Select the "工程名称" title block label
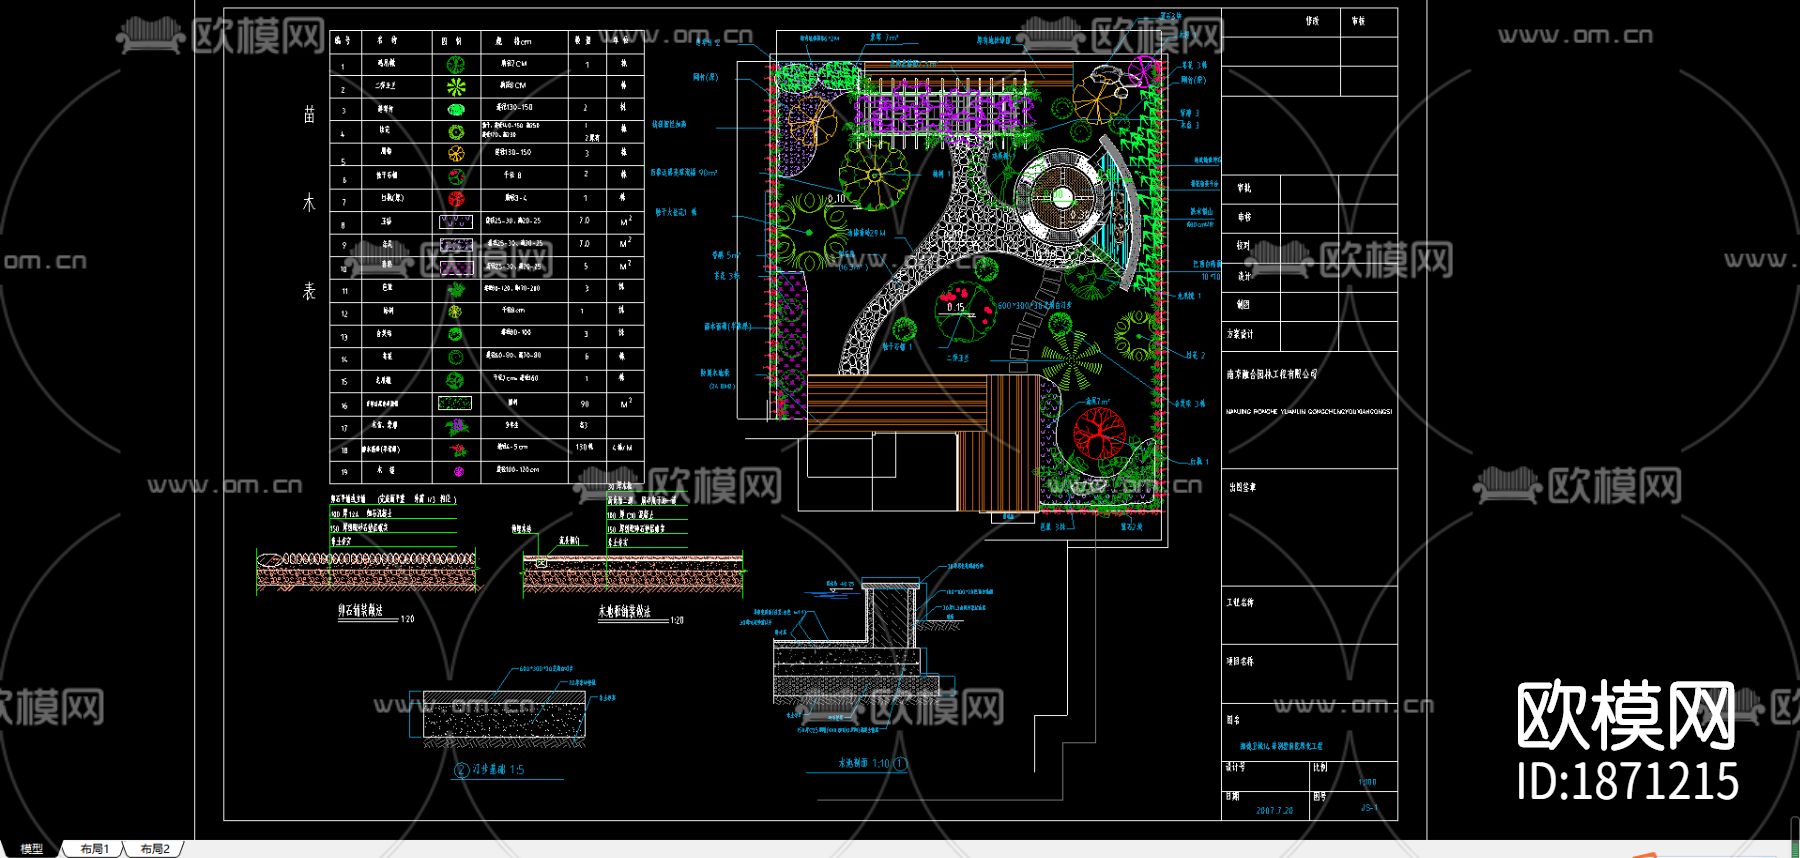The width and height of the screenshot is (1800, 858). point(1240,603)
